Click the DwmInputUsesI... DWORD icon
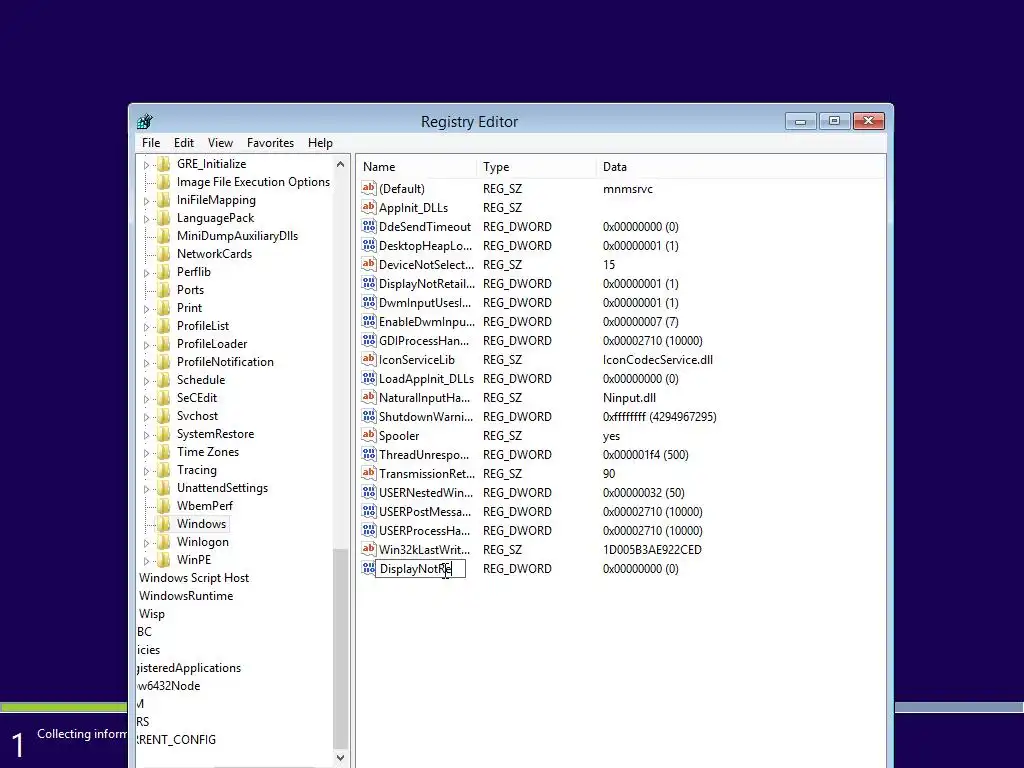Image resolution: width=1024 pixels, height=768 pixels. pyautogui.click(x=368, y=302)
